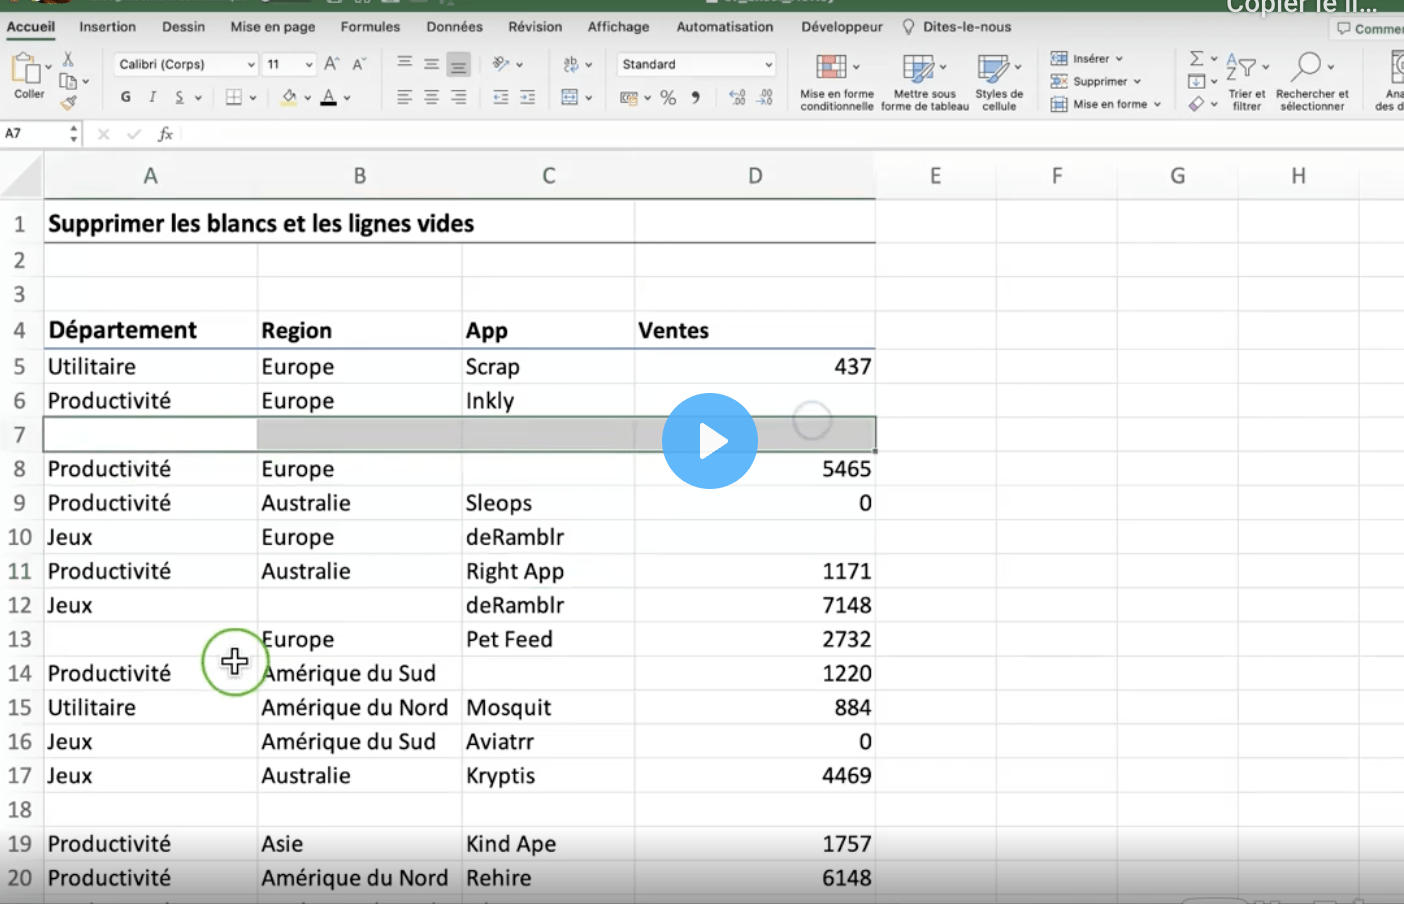Toggle bold formatting with the G icon
This screenshot has width=1404, height=904.
coord(125,97)
